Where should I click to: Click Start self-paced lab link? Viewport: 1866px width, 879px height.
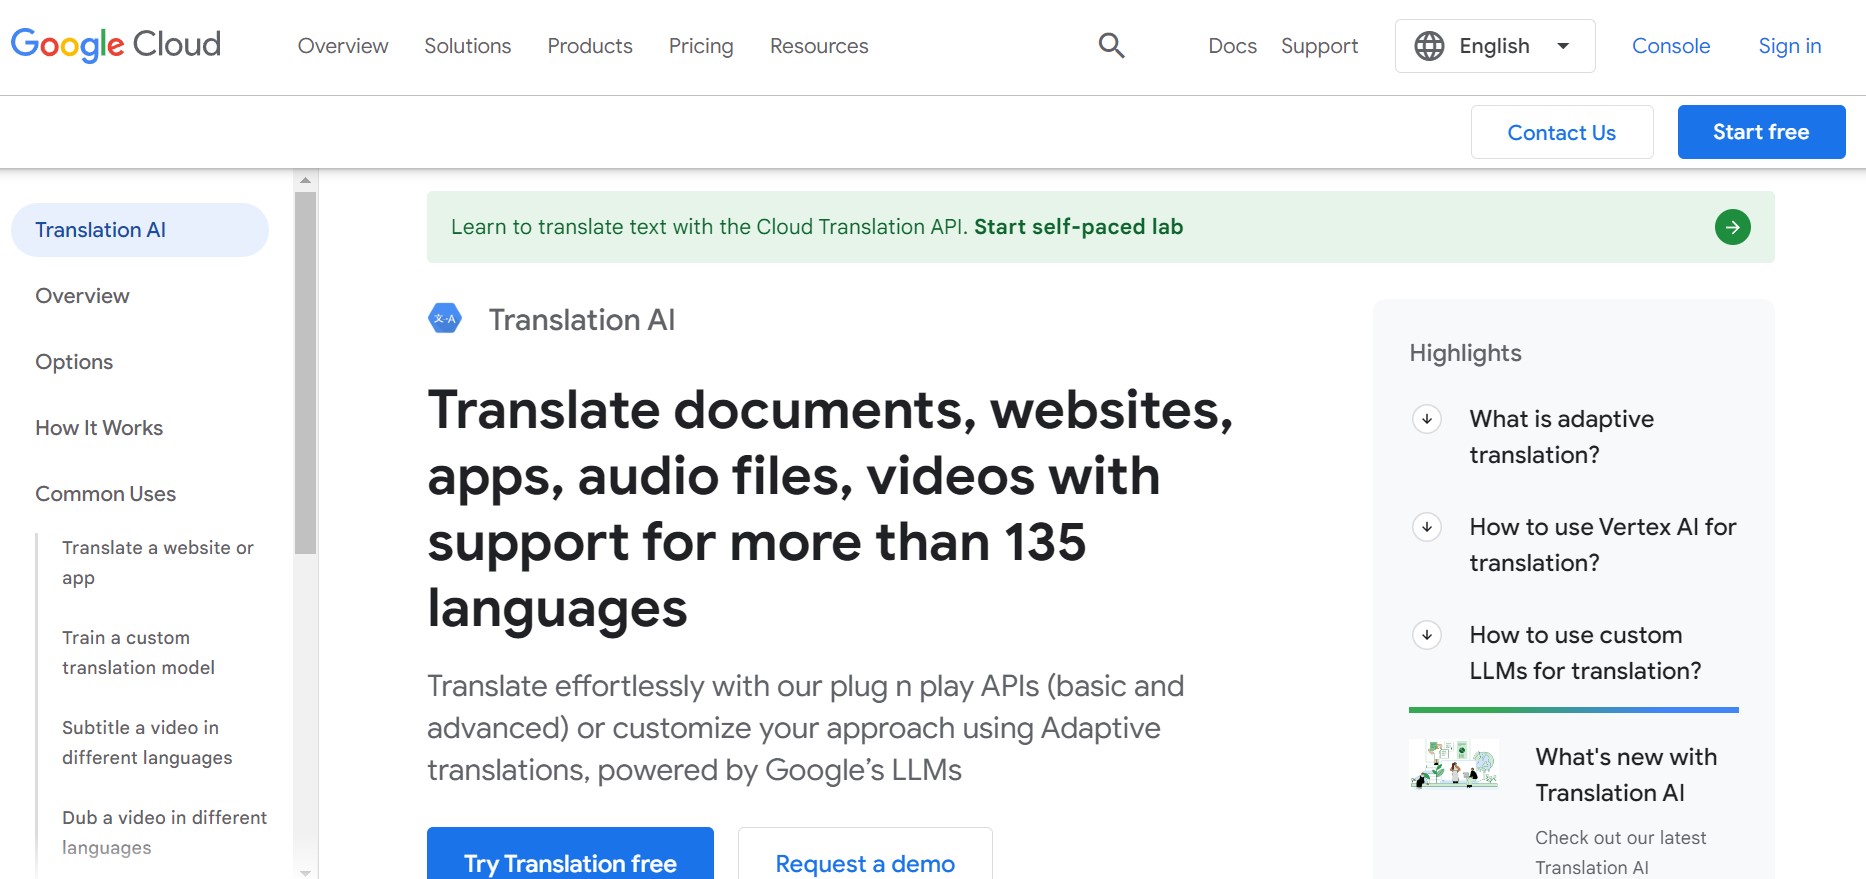click(1078, 227)
